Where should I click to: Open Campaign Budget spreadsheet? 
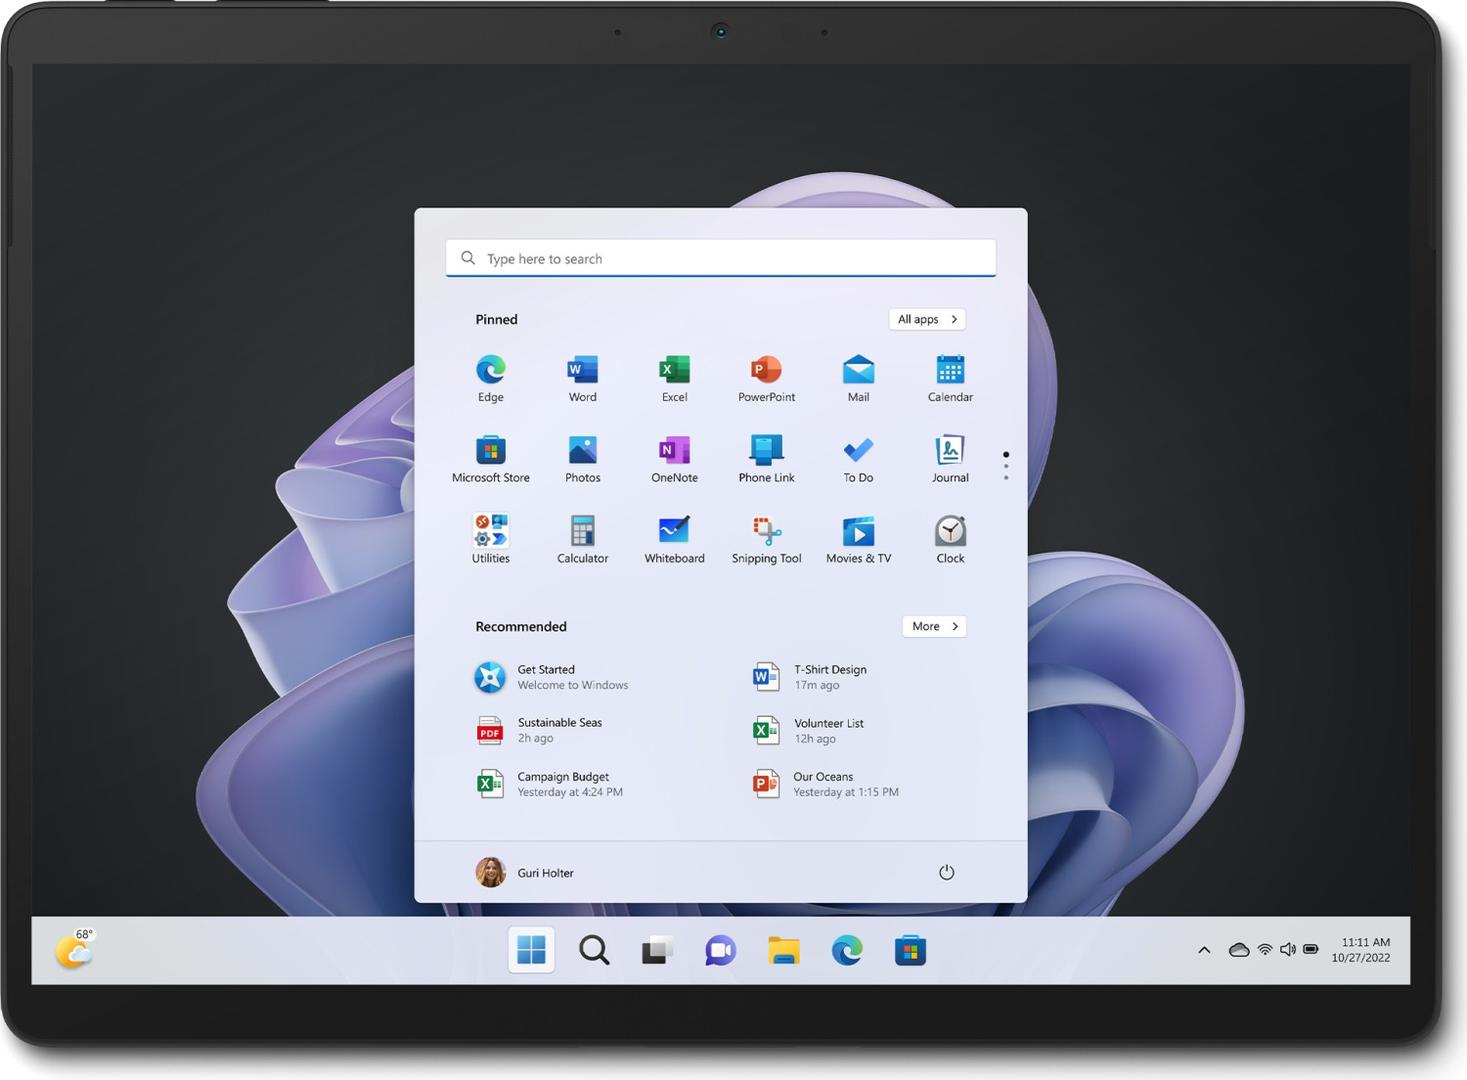coord(550,784)
